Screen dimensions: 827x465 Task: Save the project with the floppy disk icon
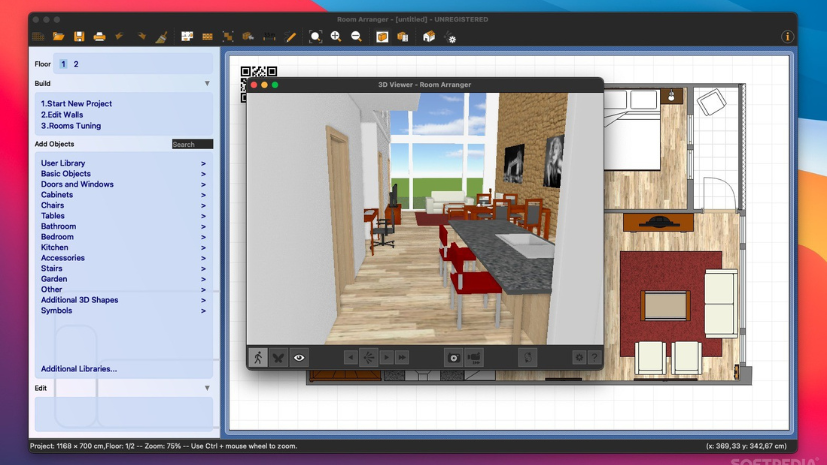[79, 37]
